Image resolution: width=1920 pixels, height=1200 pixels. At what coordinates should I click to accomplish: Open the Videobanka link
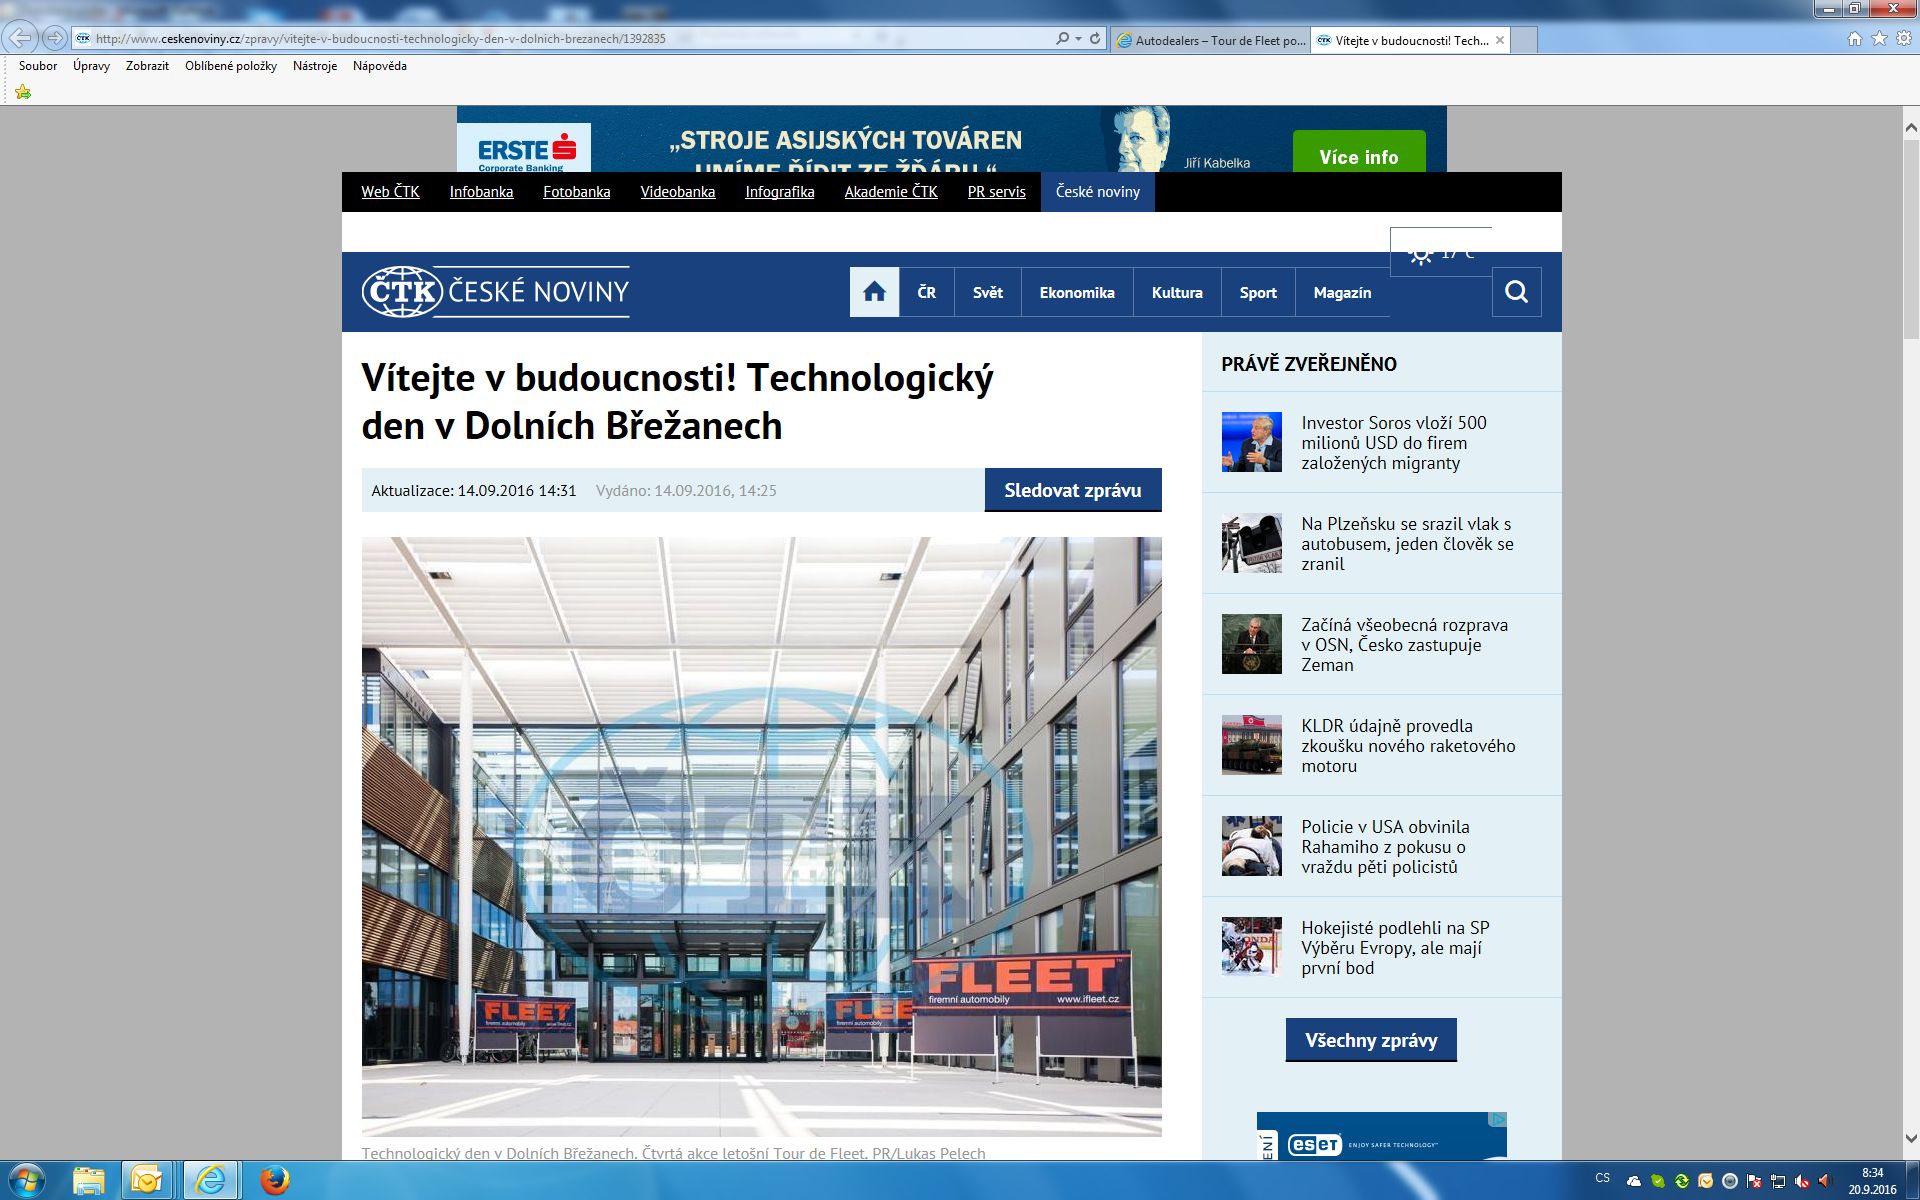coord(678,192)
